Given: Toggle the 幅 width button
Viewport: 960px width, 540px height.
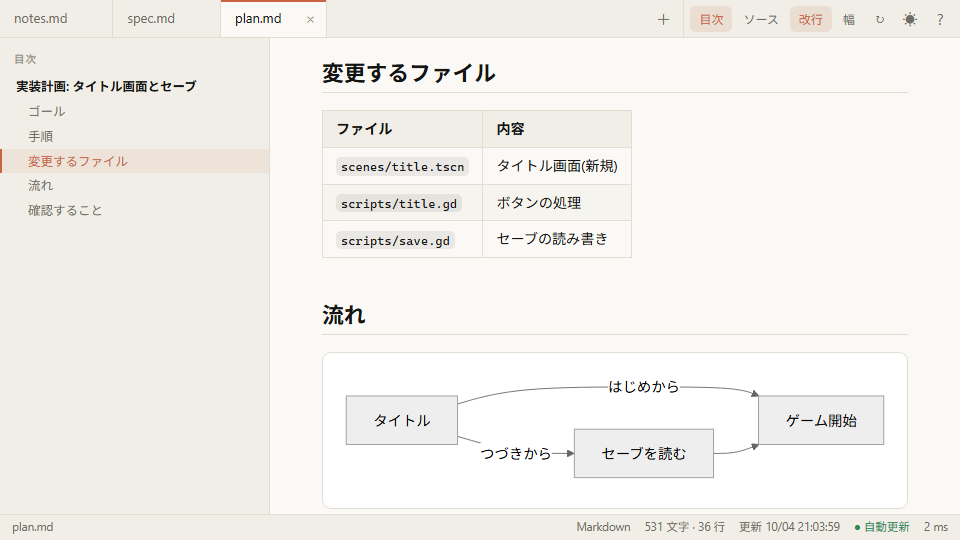Looking at the screenshot, I should point(849,20).
